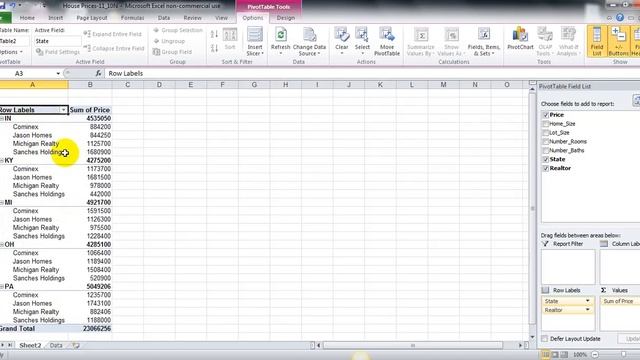This screenshot has width=640, height=360.
Task: Open Summarize Values By
Action: coord(421,41)
